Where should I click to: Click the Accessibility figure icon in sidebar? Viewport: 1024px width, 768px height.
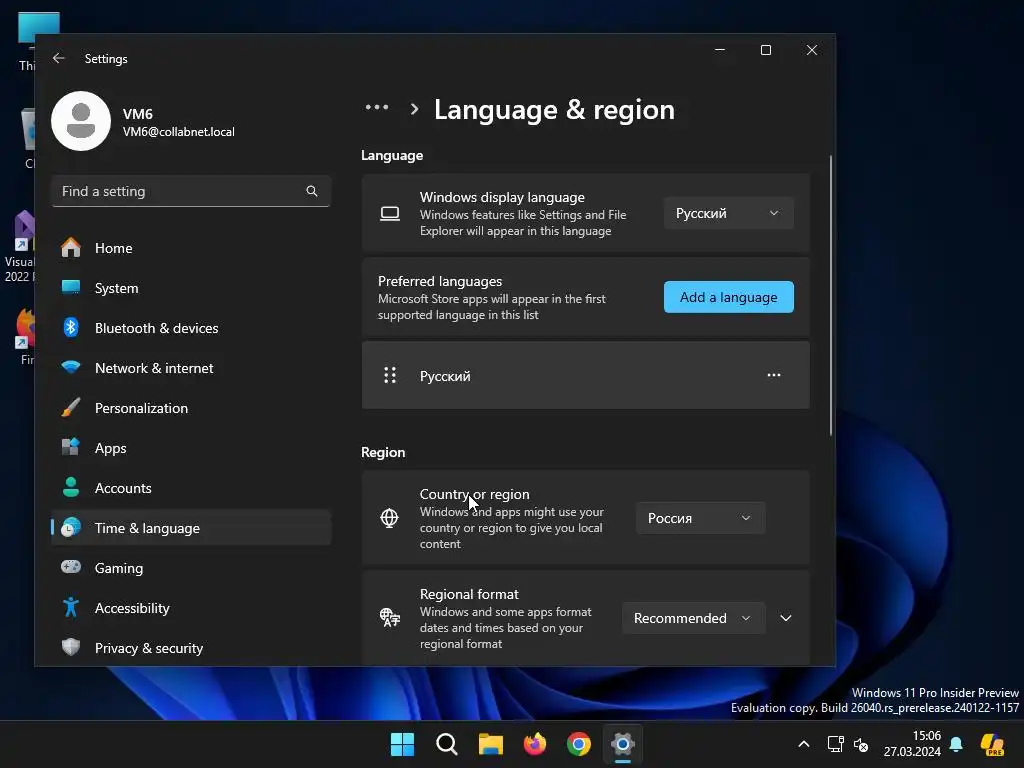point(71,607)
